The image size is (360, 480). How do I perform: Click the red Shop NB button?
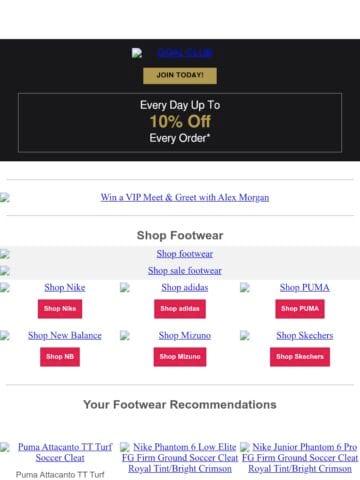pyautogui.click(x=60, y=357)
